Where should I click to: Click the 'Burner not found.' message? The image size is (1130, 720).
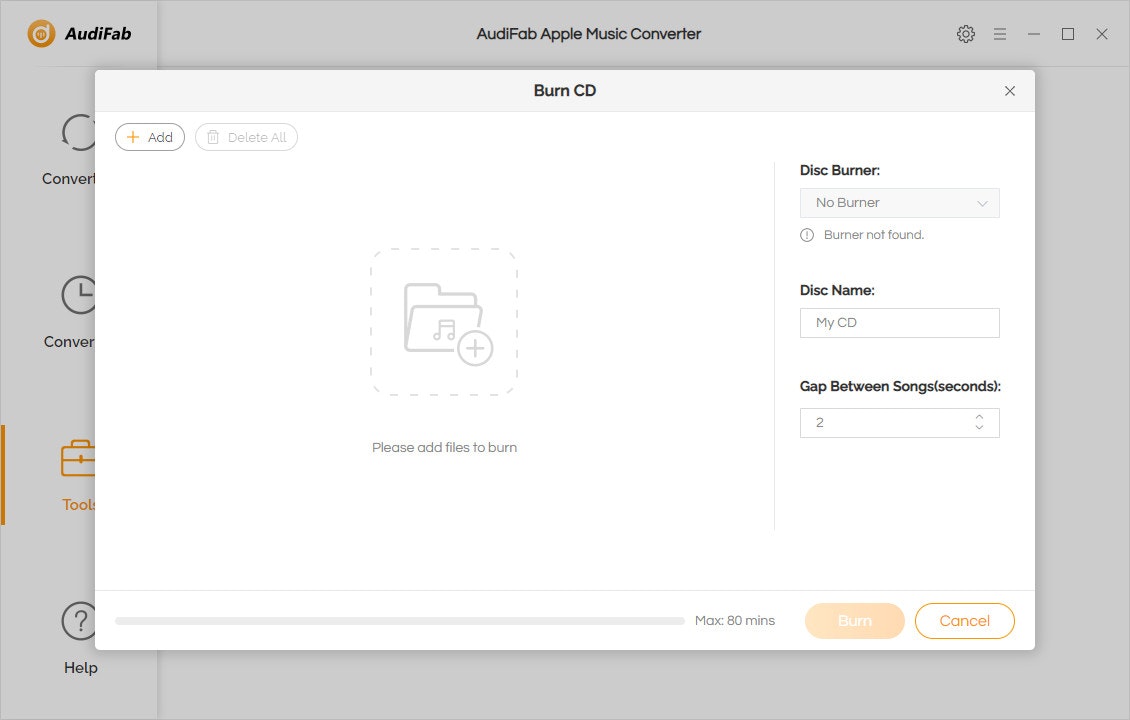click(873, 235)
